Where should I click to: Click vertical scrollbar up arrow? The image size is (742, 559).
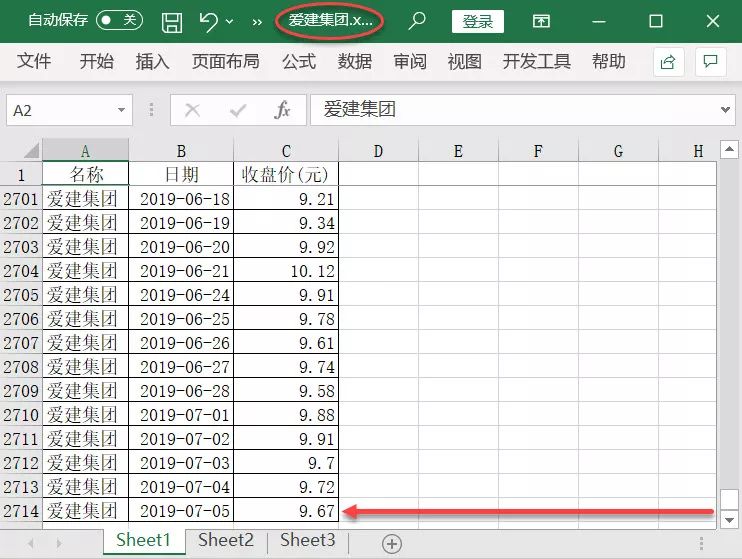point(729,150)
